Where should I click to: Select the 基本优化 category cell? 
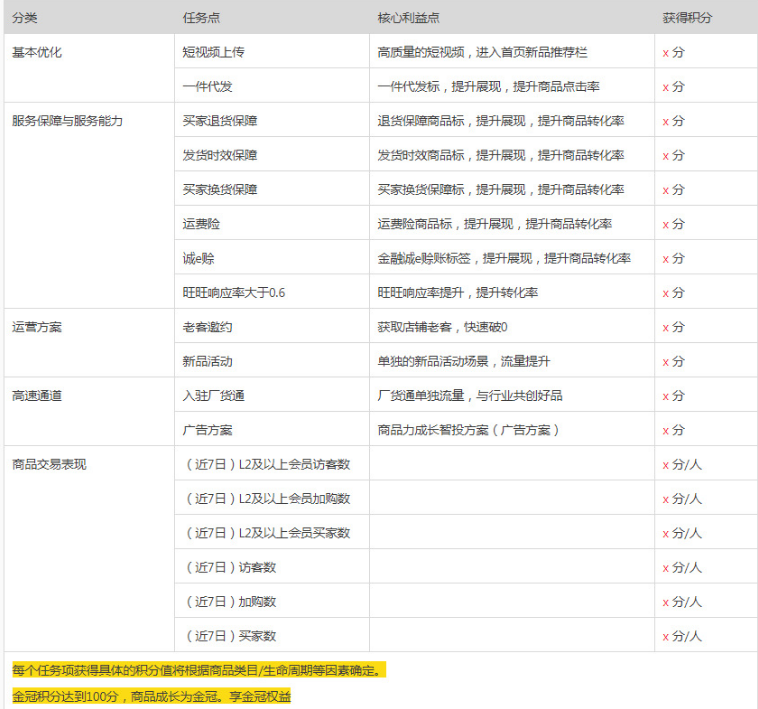click(37, 52)
